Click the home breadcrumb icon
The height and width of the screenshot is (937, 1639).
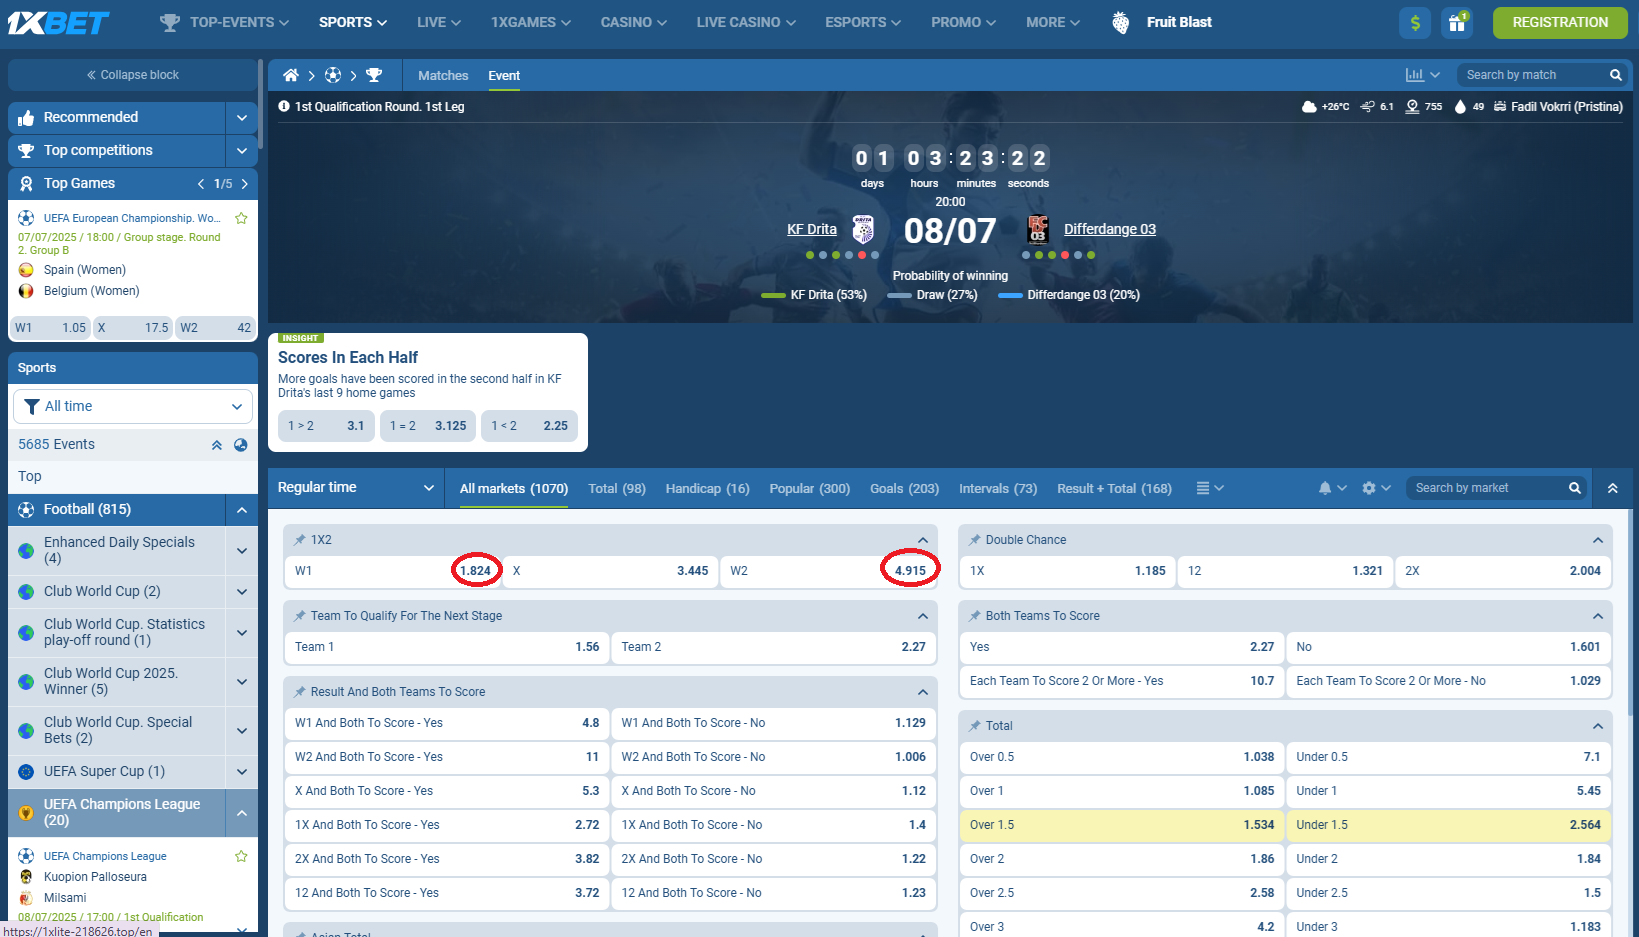pyautogui.click(x=291, y=75)
